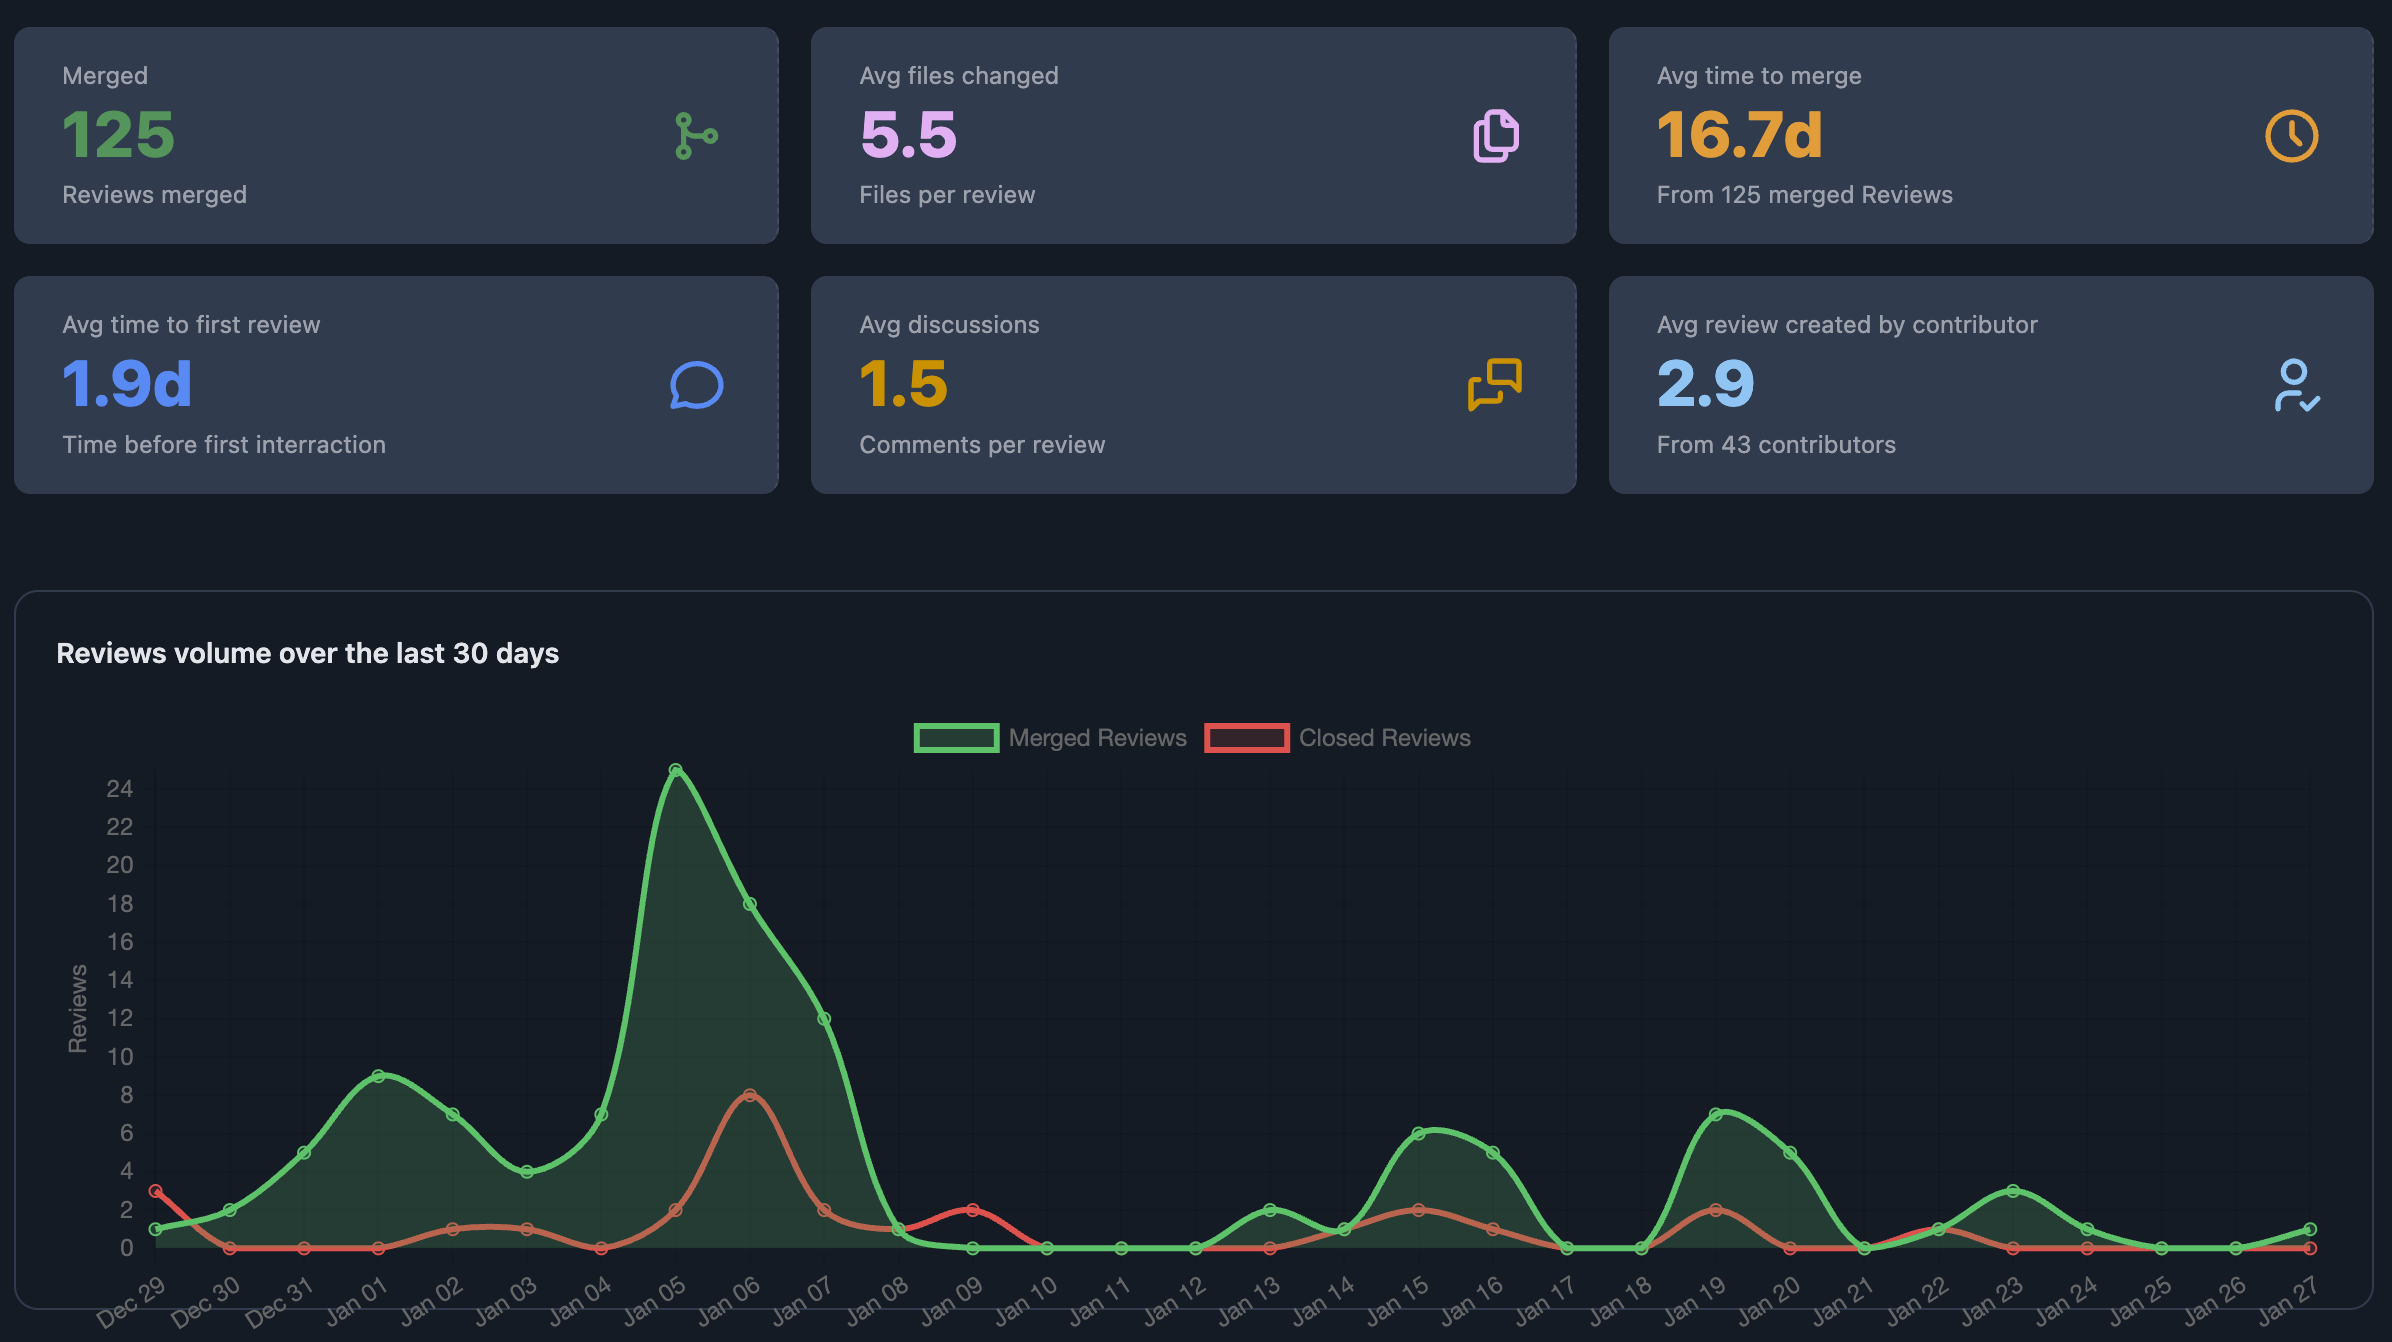The image size is (2392, 1342).
Task: Select the files icon beside Avg files changed
Action: click(x=1494, y=136)
